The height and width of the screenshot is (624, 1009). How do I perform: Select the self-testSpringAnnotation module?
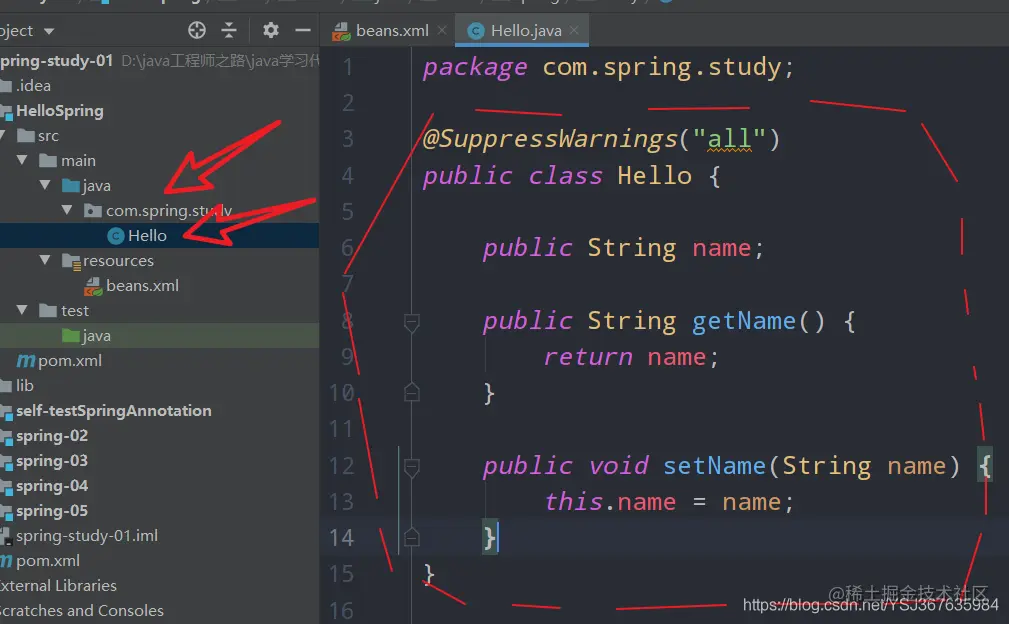(114, 410)
